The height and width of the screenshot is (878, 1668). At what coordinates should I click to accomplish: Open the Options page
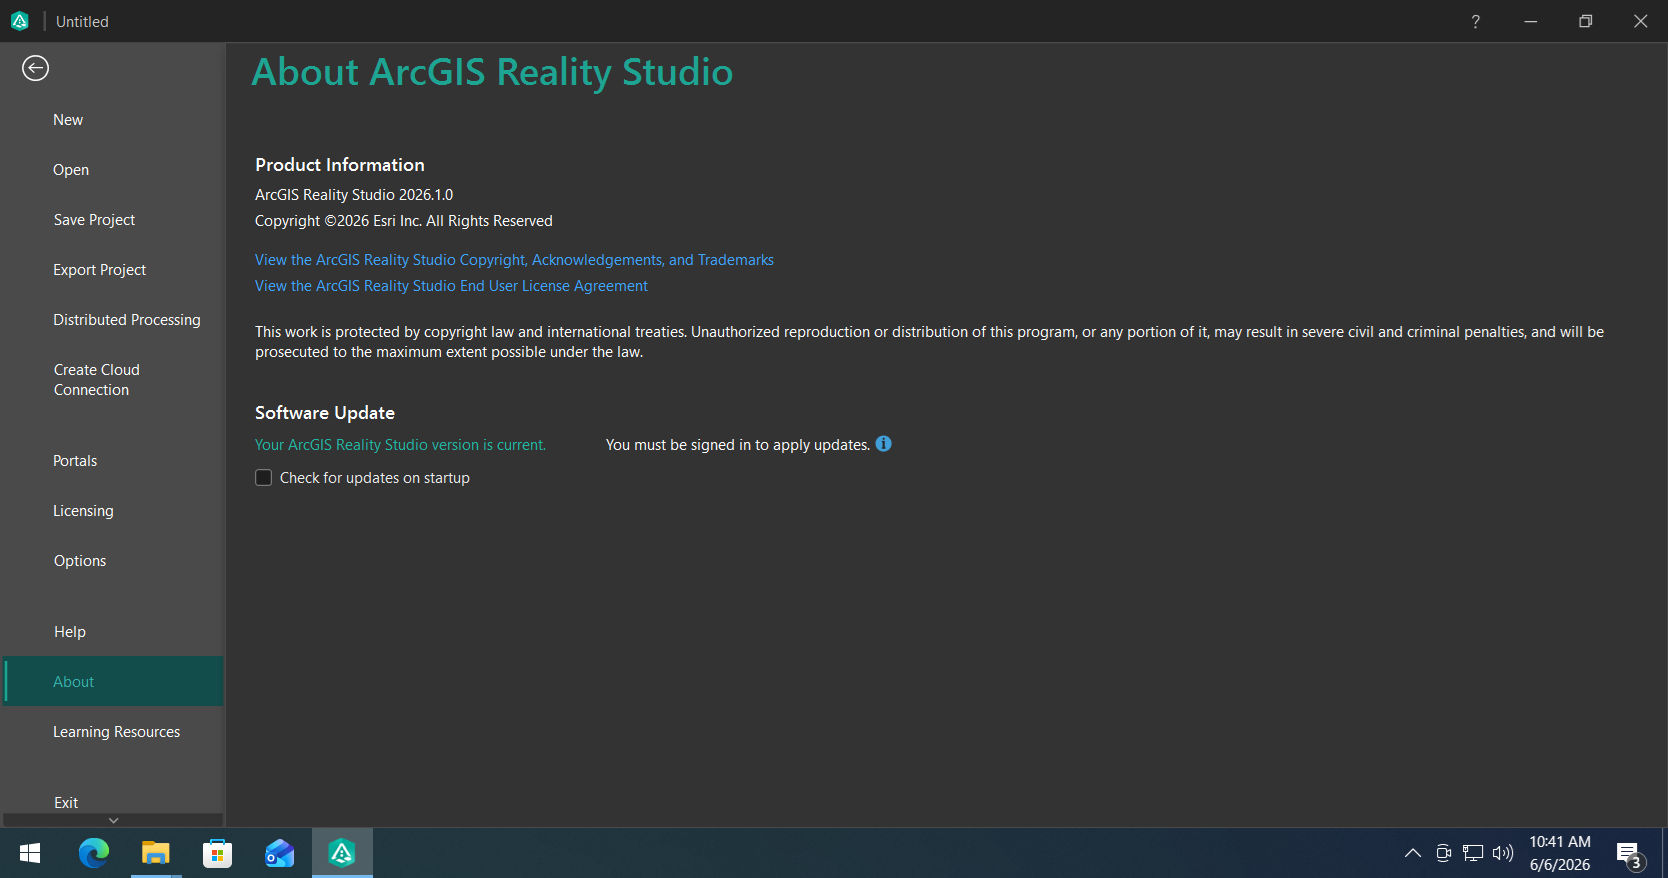(80, 561)
